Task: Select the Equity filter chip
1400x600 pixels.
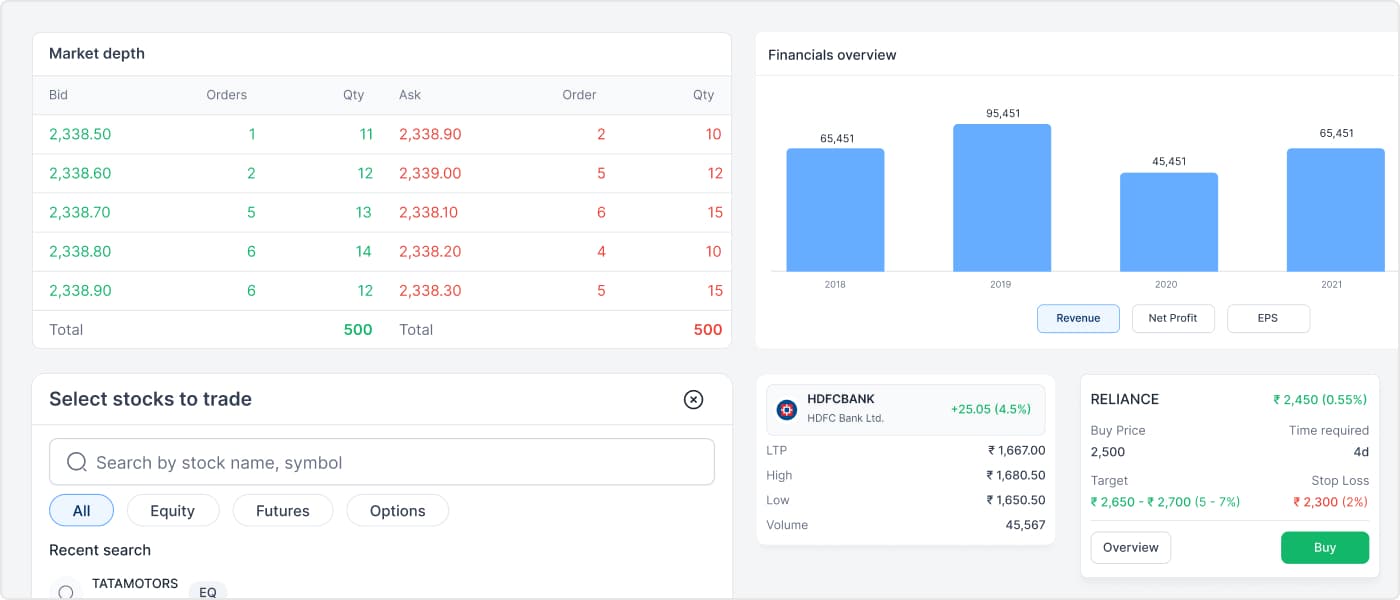Action: coord(172,510)
